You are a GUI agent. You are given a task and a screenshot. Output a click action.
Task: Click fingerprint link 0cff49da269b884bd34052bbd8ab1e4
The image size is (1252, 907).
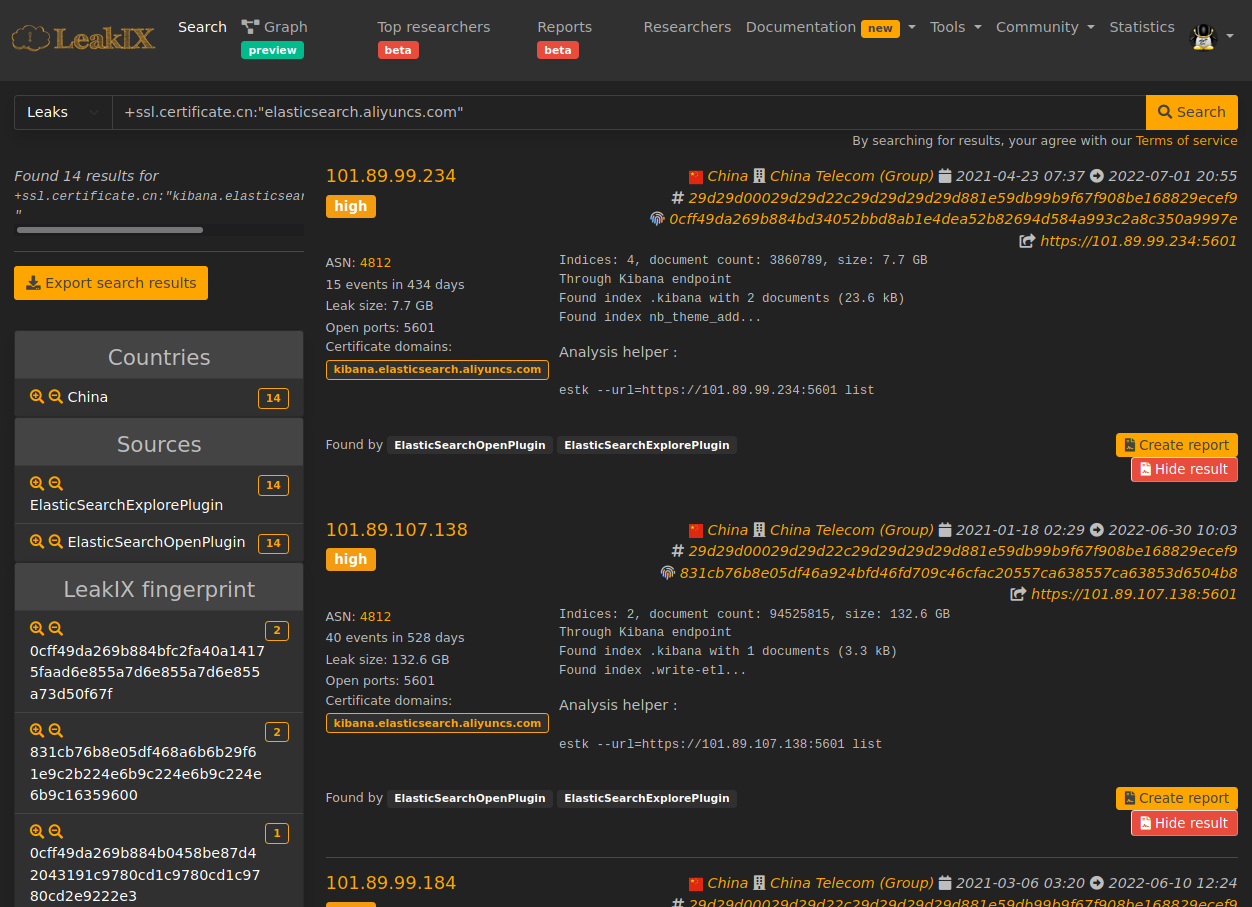[953, 219]
